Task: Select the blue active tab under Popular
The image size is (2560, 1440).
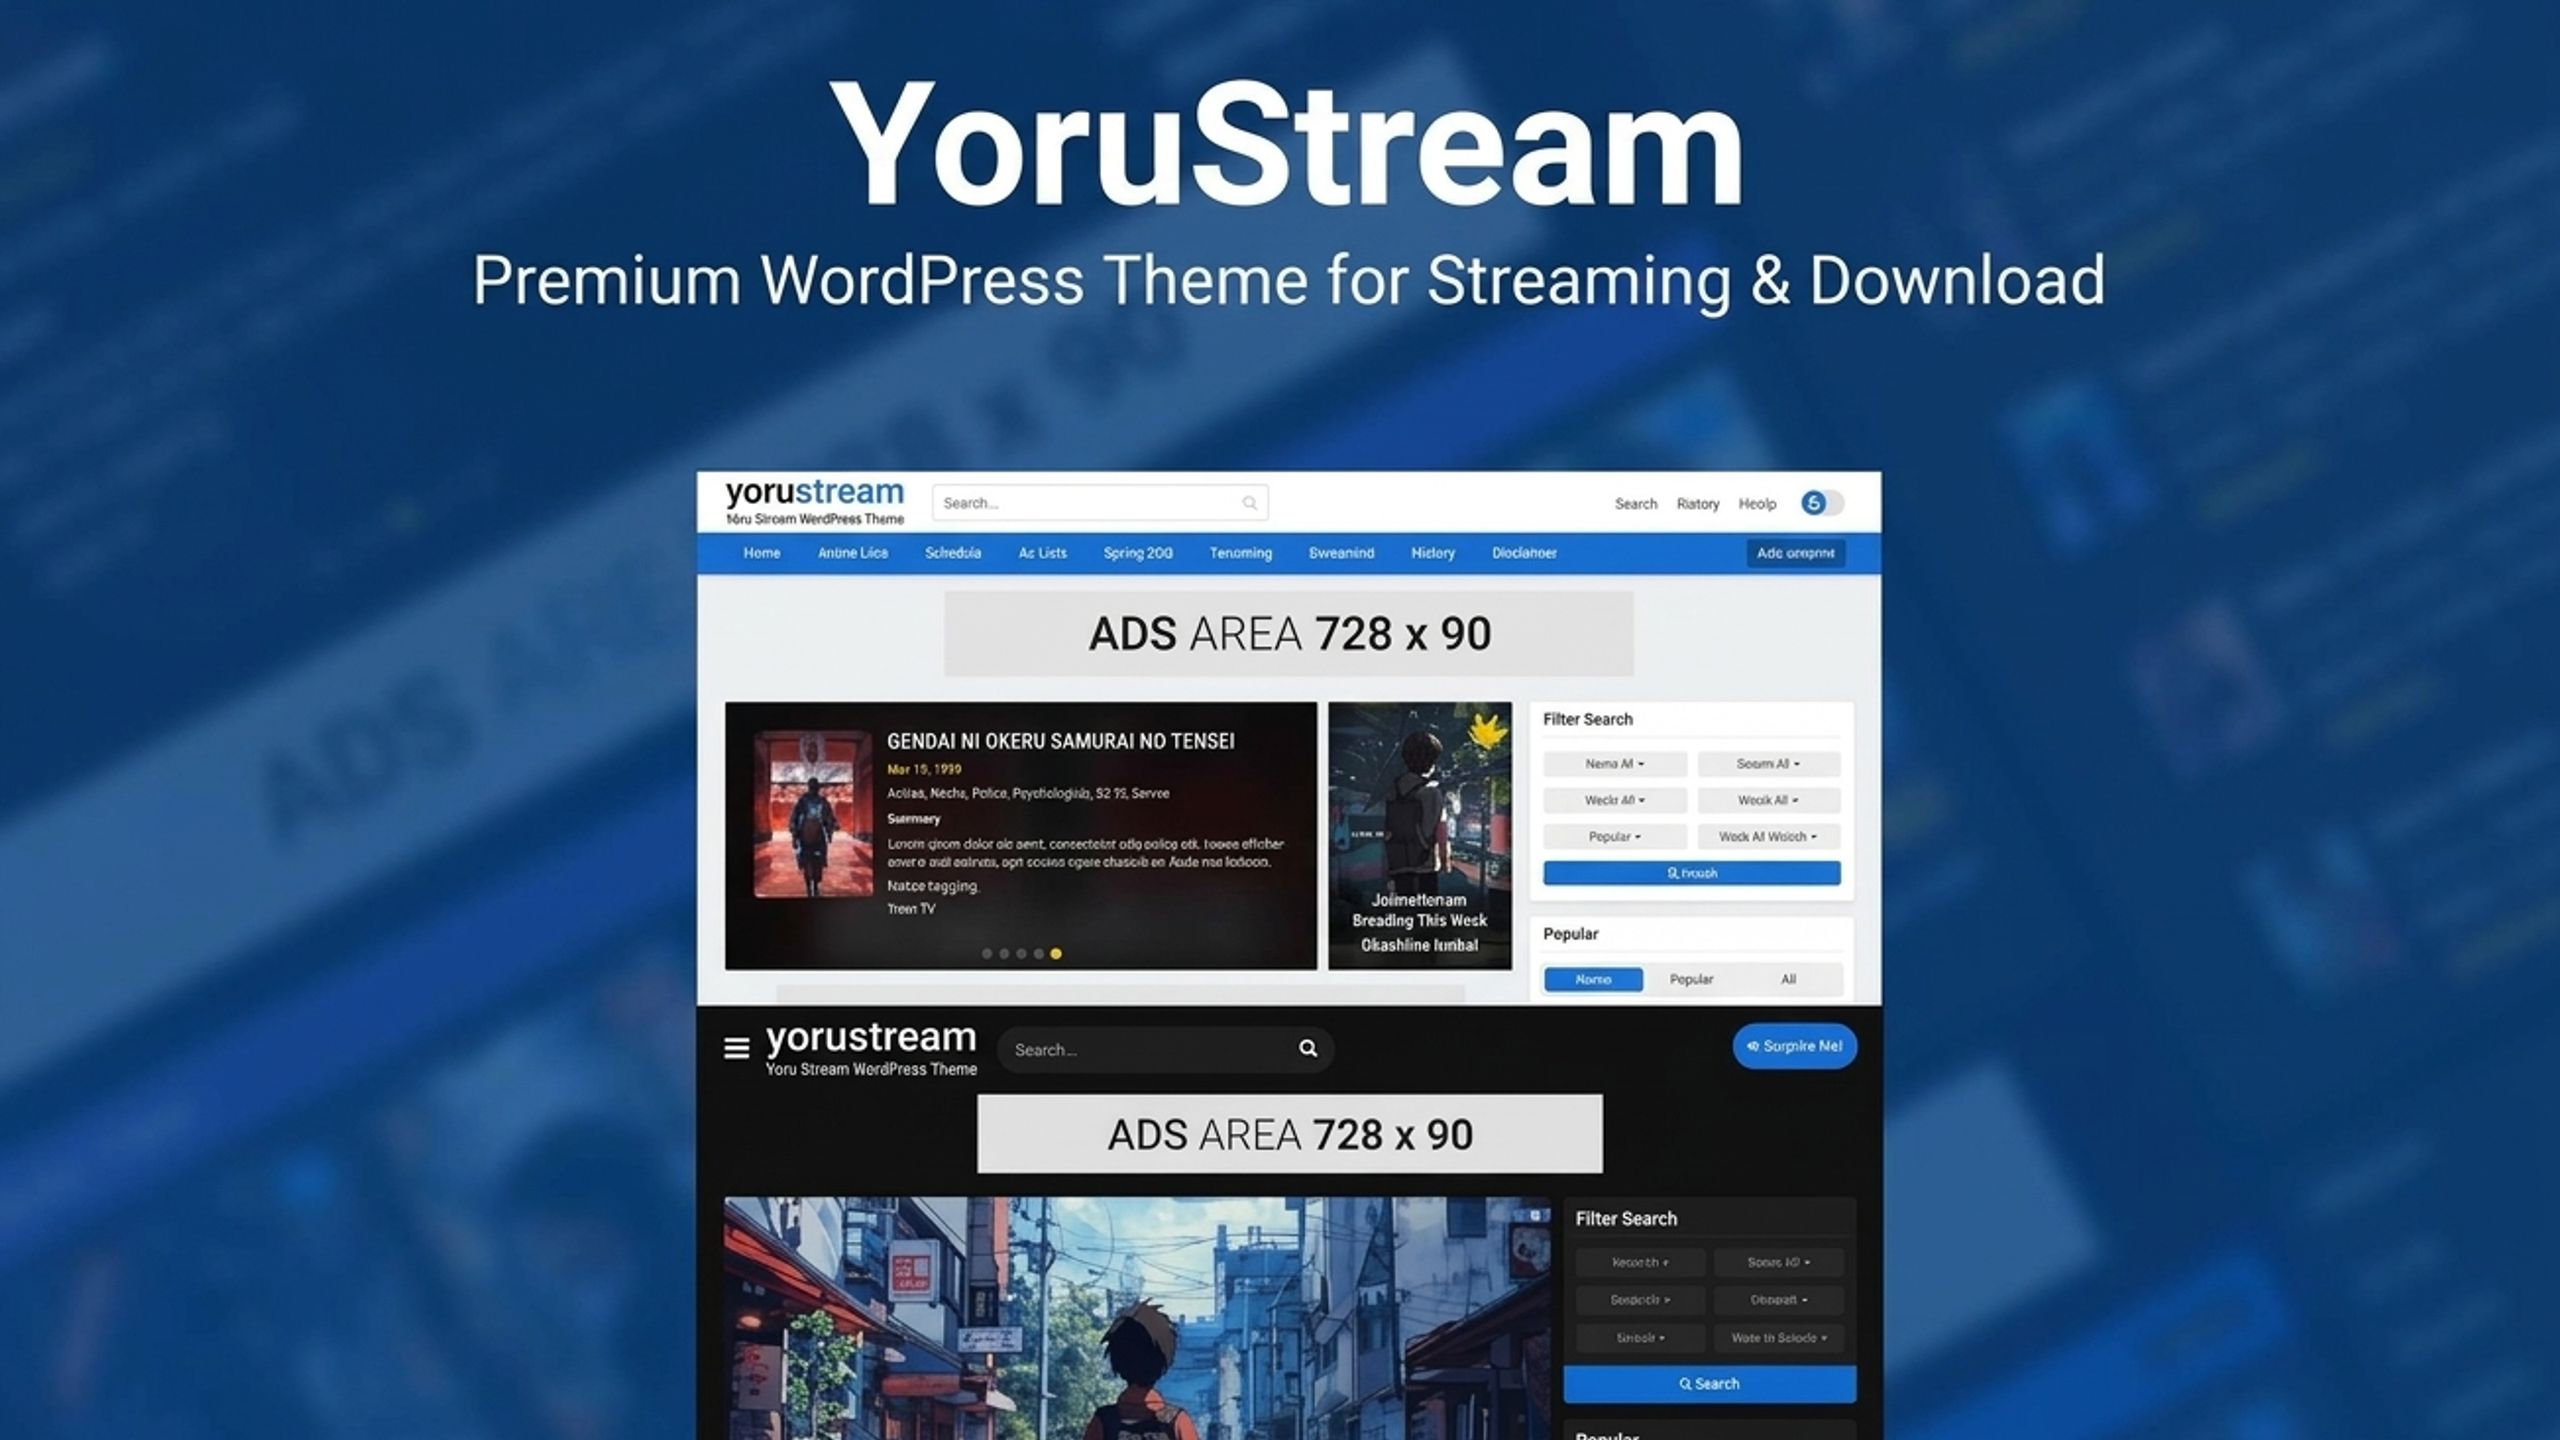Action: pyautogui.click(x=1593, y=979)
